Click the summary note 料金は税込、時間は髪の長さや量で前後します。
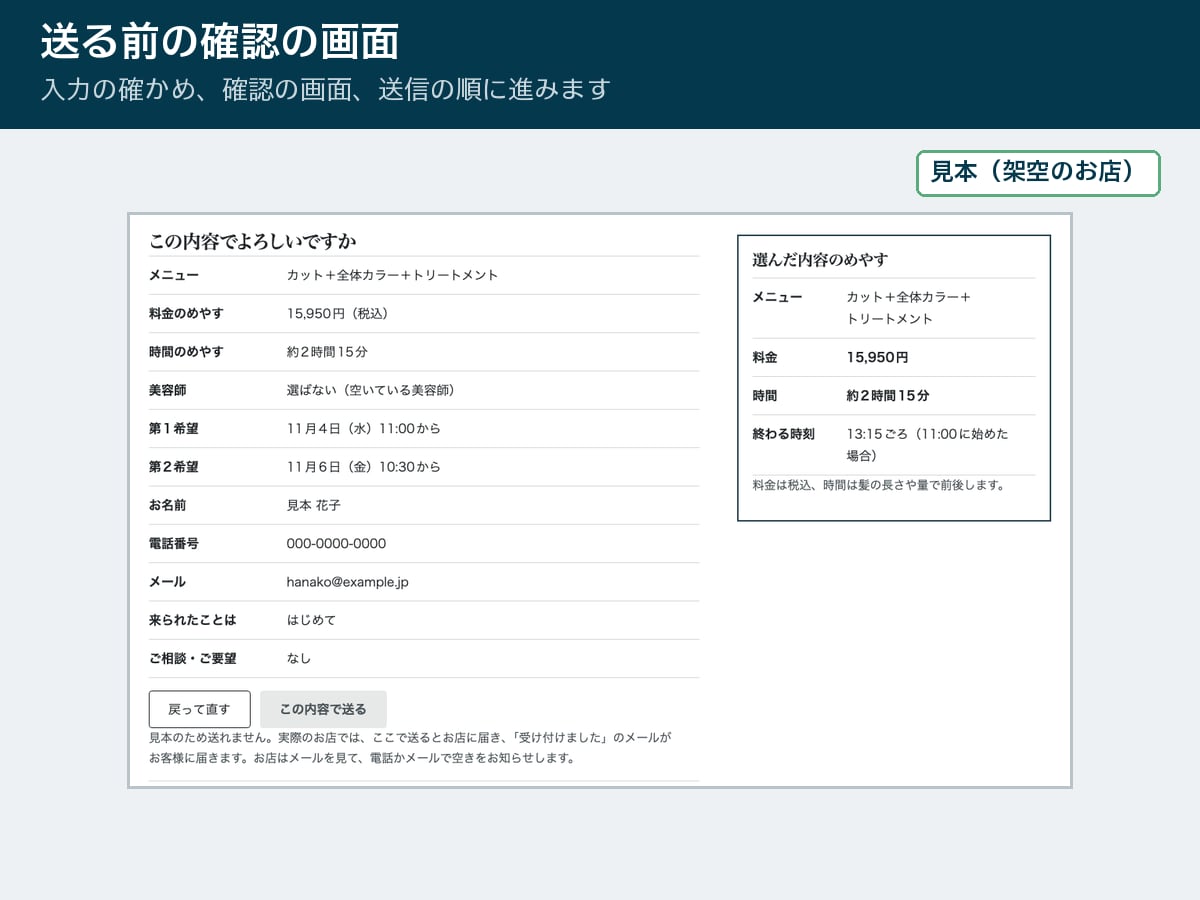Image resolution: width=1200 pixels, height=900 pixels. click(x=878, y=485)
